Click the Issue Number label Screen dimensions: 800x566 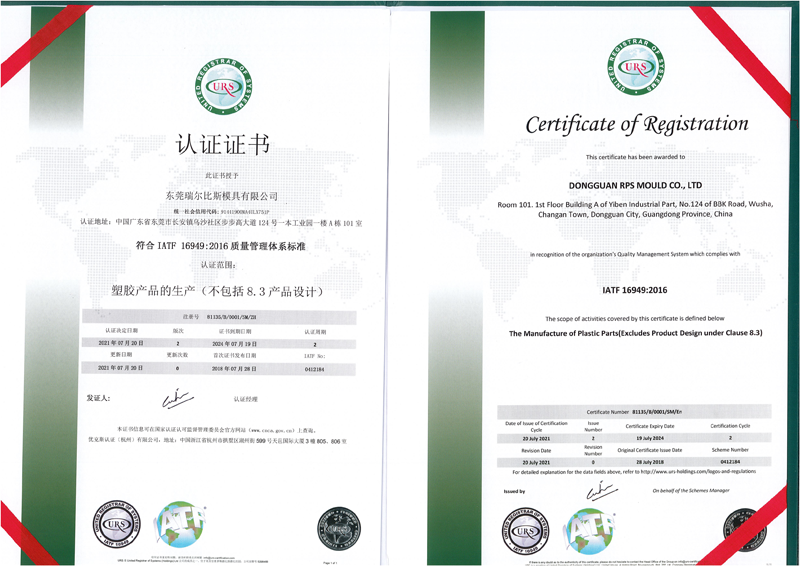tap(593, 426)
